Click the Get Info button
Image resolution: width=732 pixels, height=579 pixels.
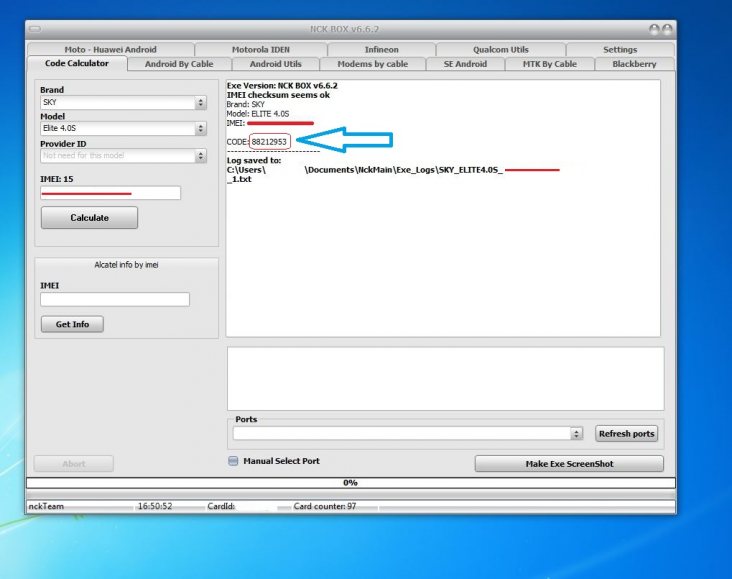[72, 324]
